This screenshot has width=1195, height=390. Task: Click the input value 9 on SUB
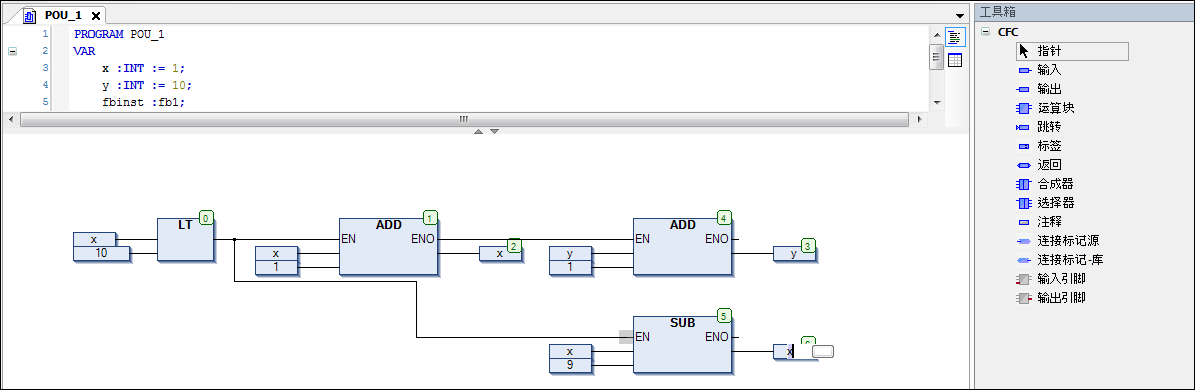(570, 365)
